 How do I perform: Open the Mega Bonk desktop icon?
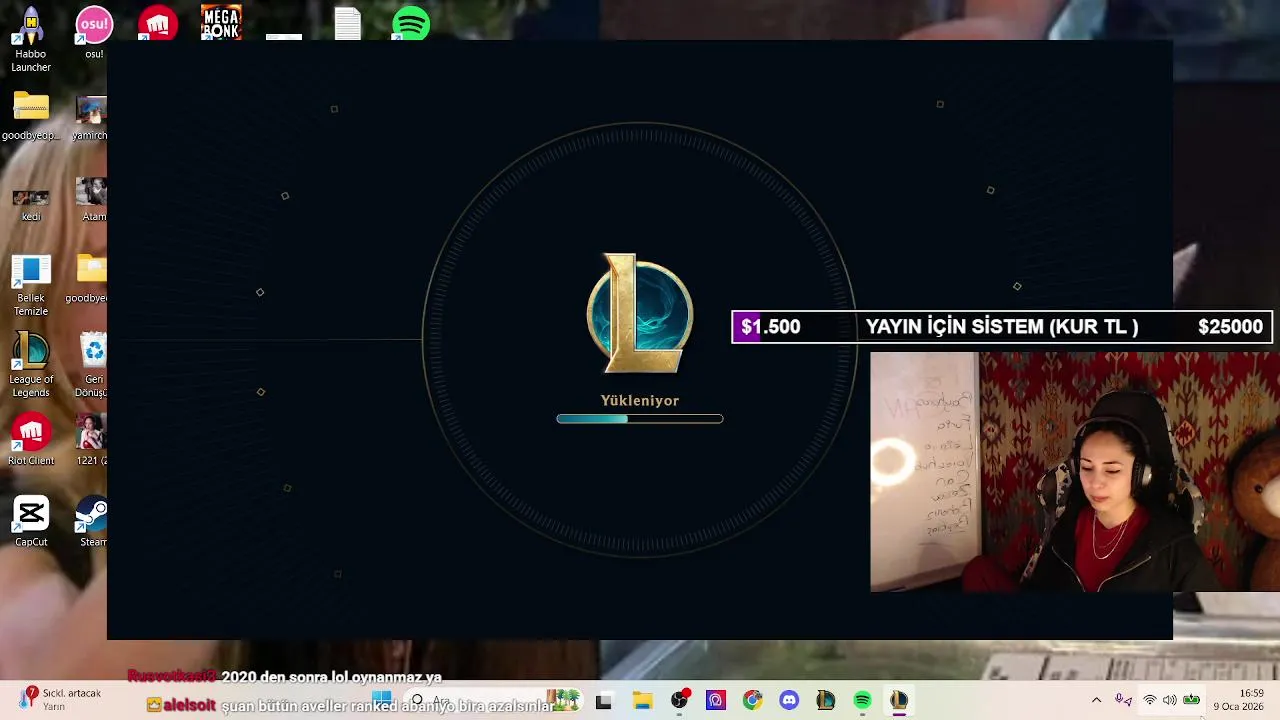[x=221, y=22]
